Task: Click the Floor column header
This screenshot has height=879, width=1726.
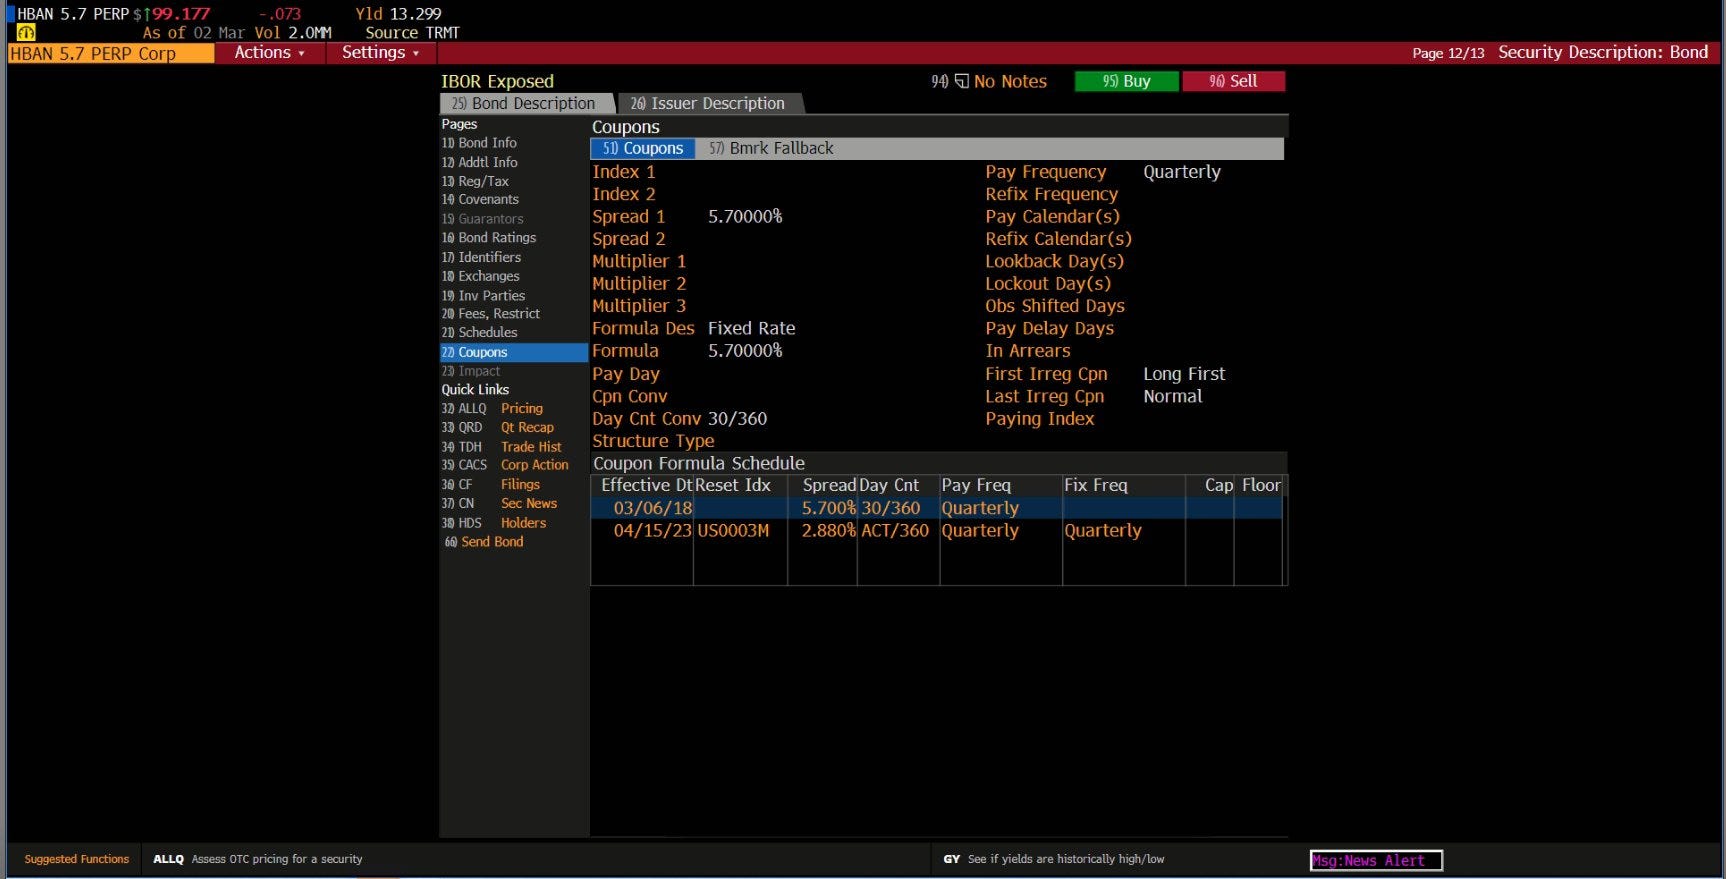Action: pyautogui.click(x=1261, y=485)
